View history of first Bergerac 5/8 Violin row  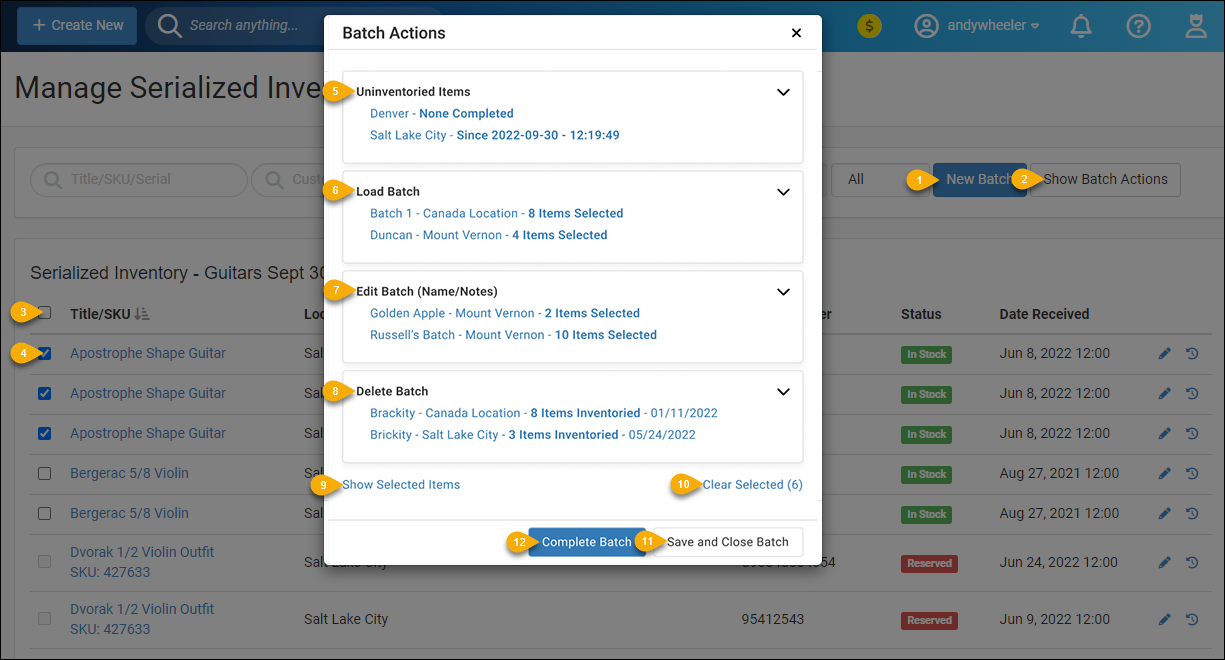1192,474
